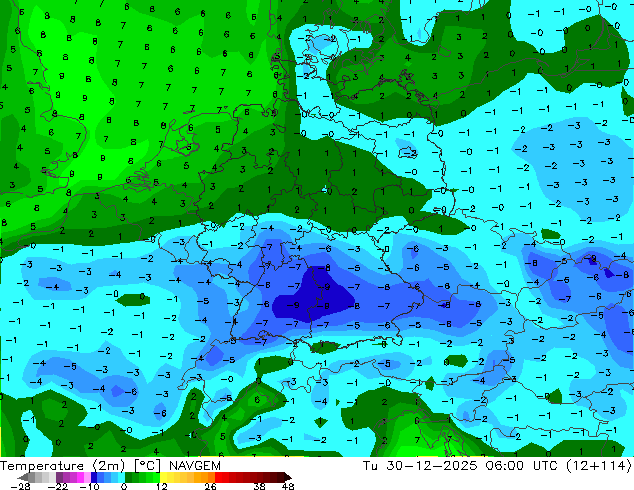
Task: Click the dark green legend swatch at 0
Action: coord(129,477)
